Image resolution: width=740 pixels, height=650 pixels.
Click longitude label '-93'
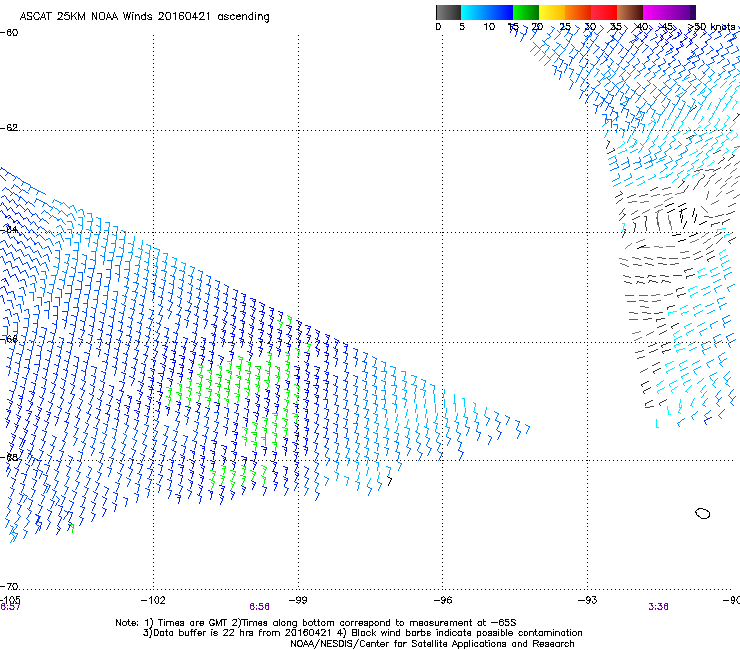[588, 600]
